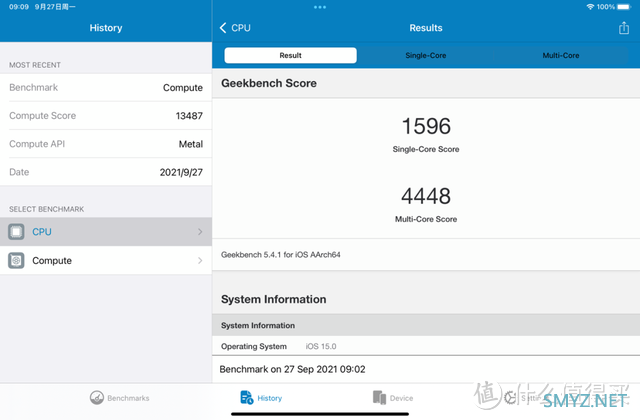This screenshot has width=640, height=420.
Task: Open the History document icon in tab bar
Action: point(247,398)
